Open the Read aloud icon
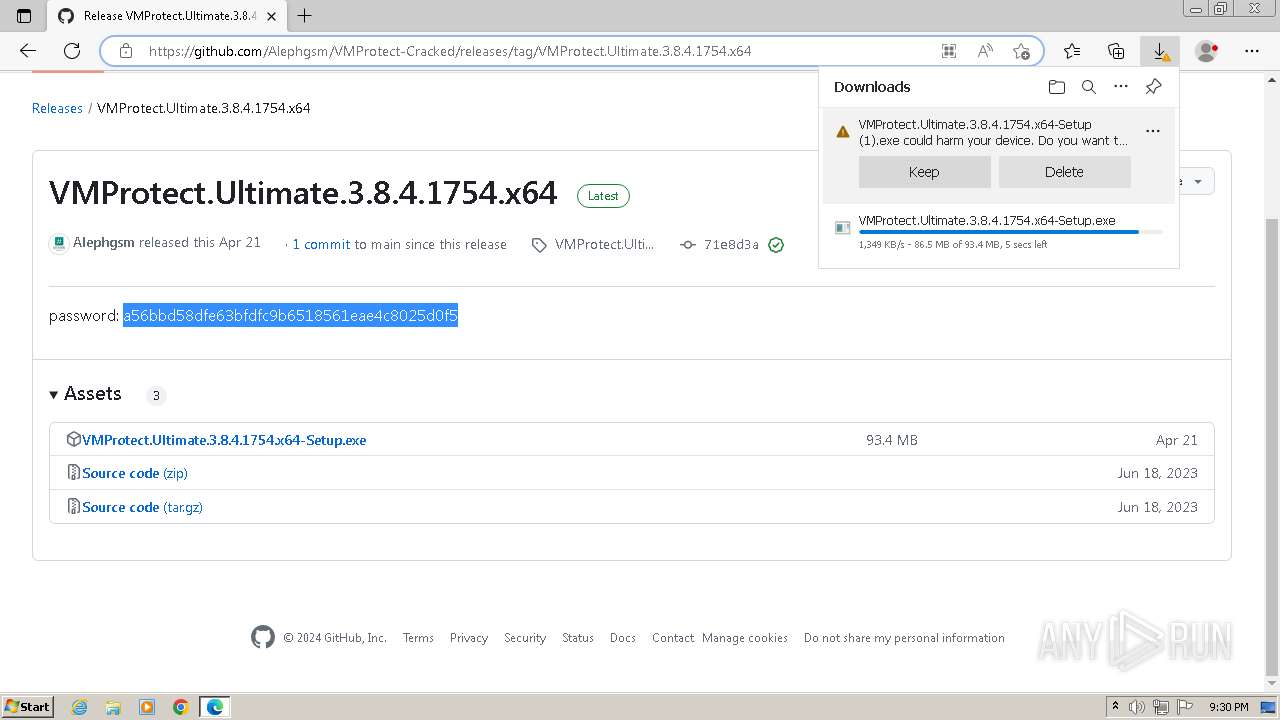This screenshot has height=720, width=1280. point(985,51)
